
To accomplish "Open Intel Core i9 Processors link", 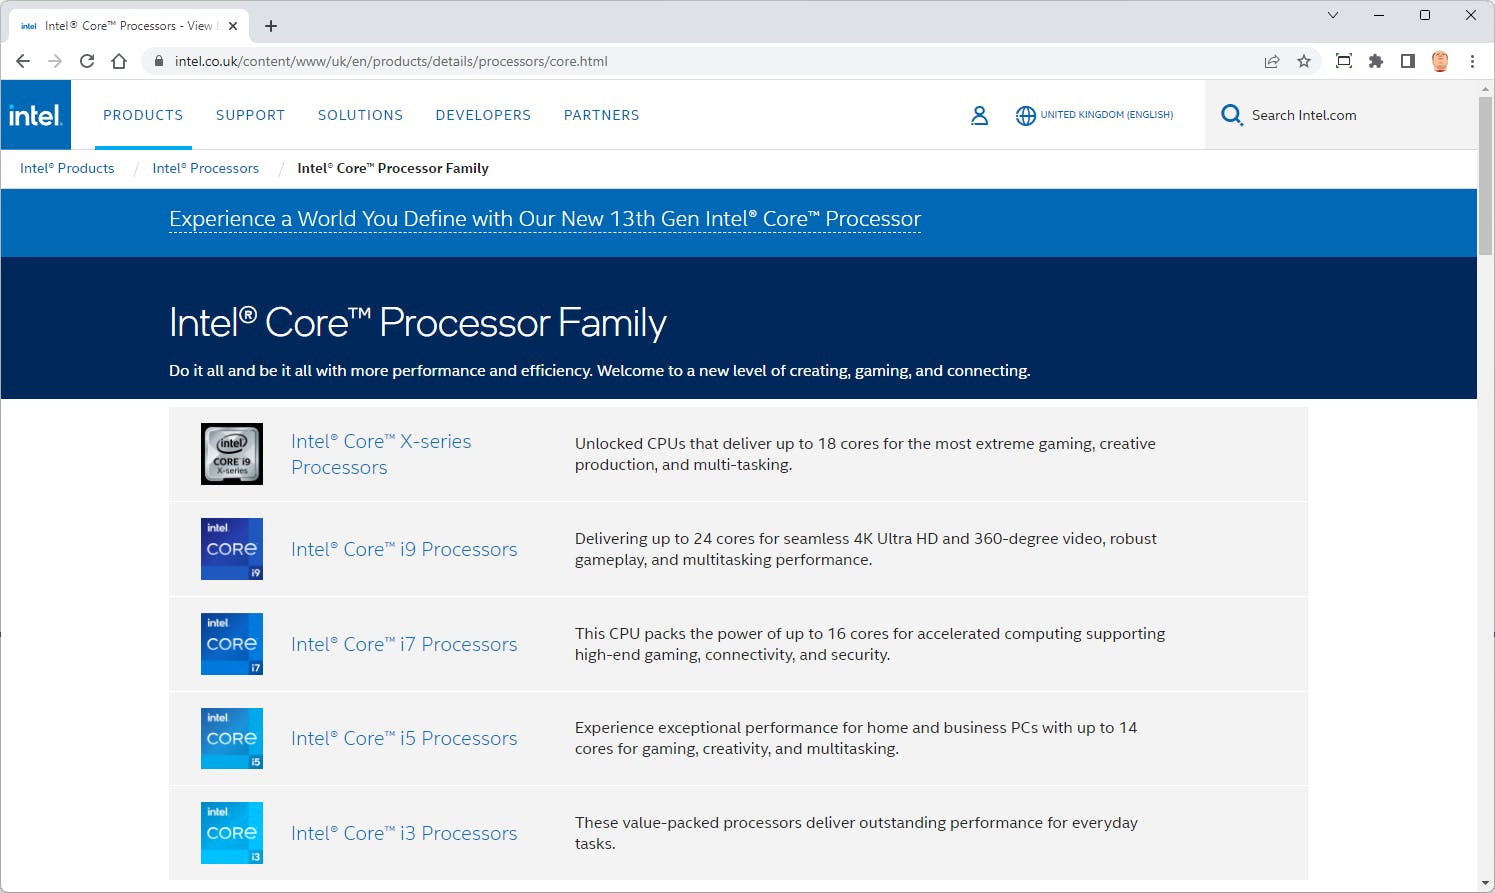I will click(404, 549).
